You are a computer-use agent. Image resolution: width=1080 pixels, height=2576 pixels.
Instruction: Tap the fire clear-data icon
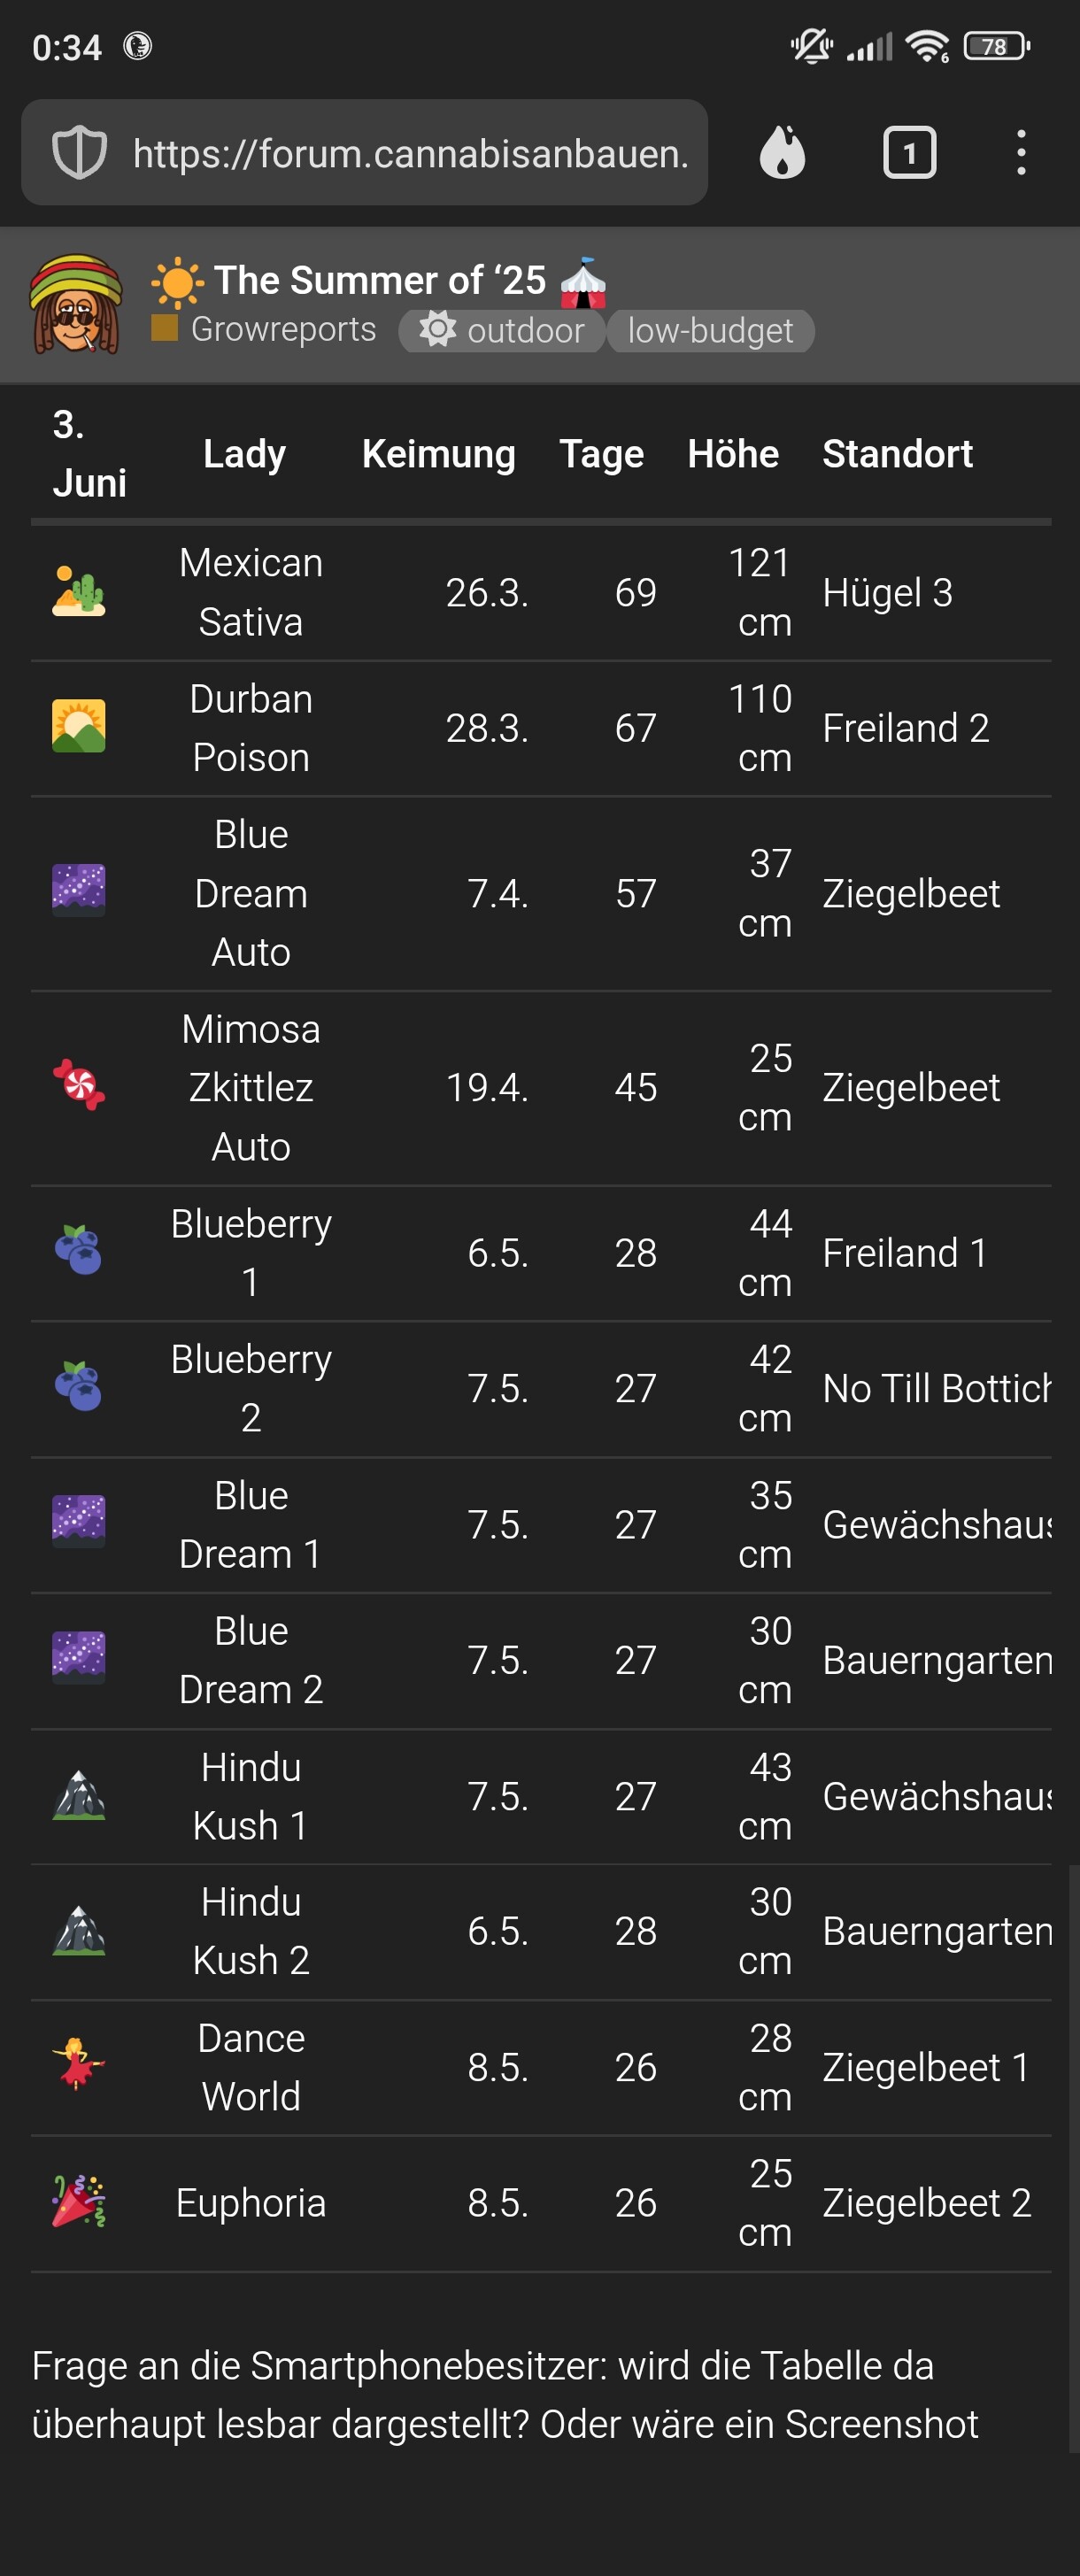[782, 153]
